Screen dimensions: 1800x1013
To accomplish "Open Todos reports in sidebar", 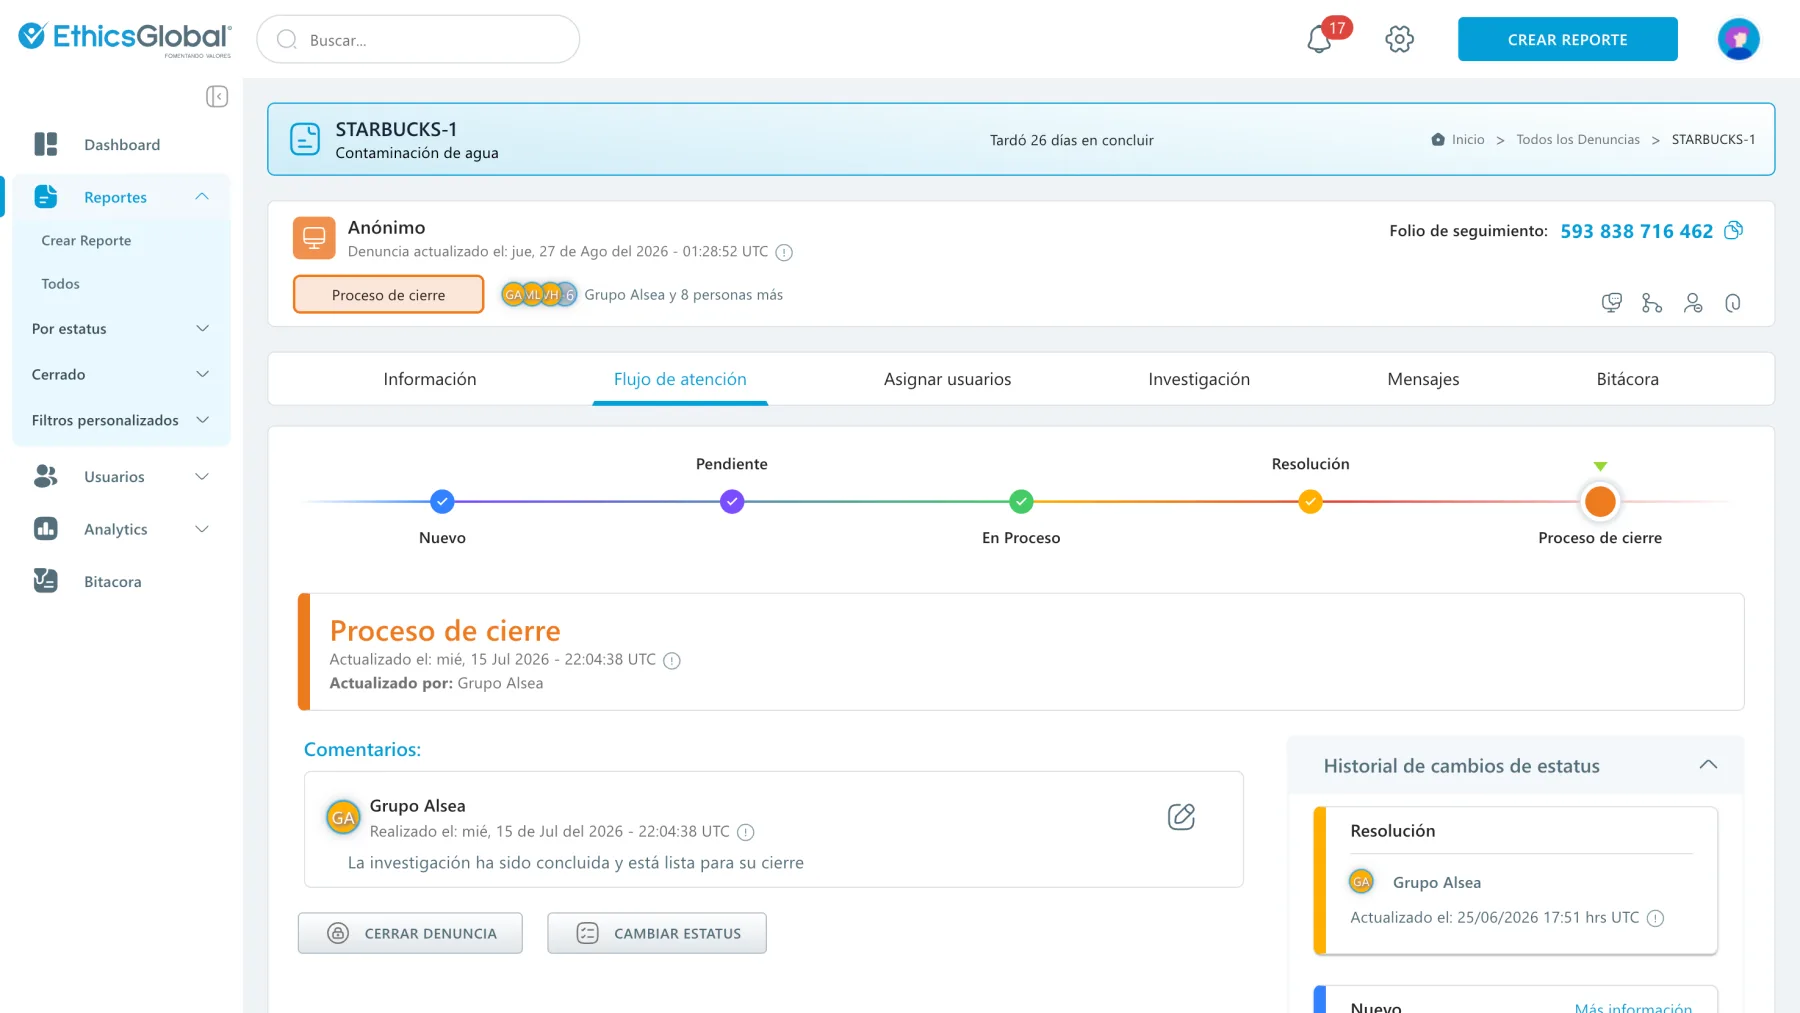I will pyautogui.click(x=60, y=284).
